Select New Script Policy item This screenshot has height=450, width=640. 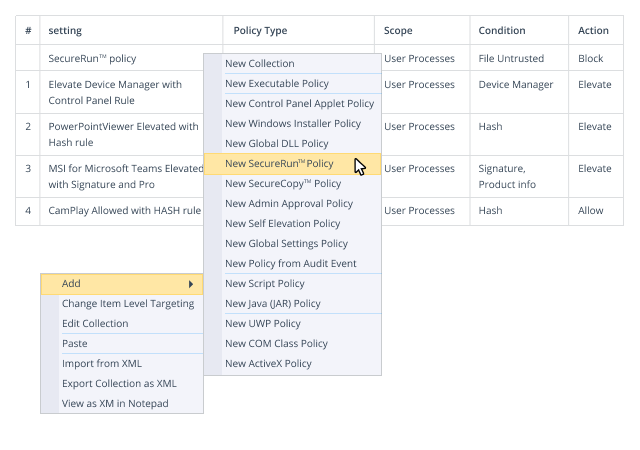(265, 284)
